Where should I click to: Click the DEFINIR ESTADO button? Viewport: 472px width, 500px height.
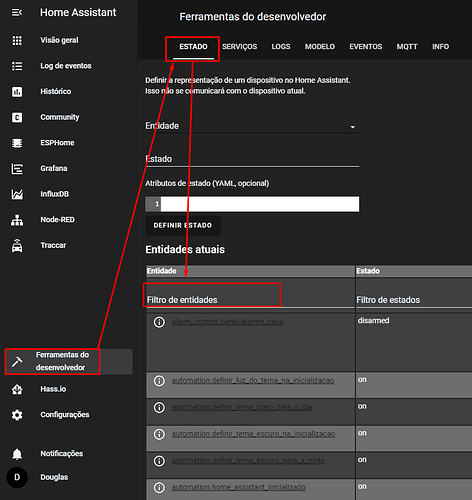click(x=183, y=226)
